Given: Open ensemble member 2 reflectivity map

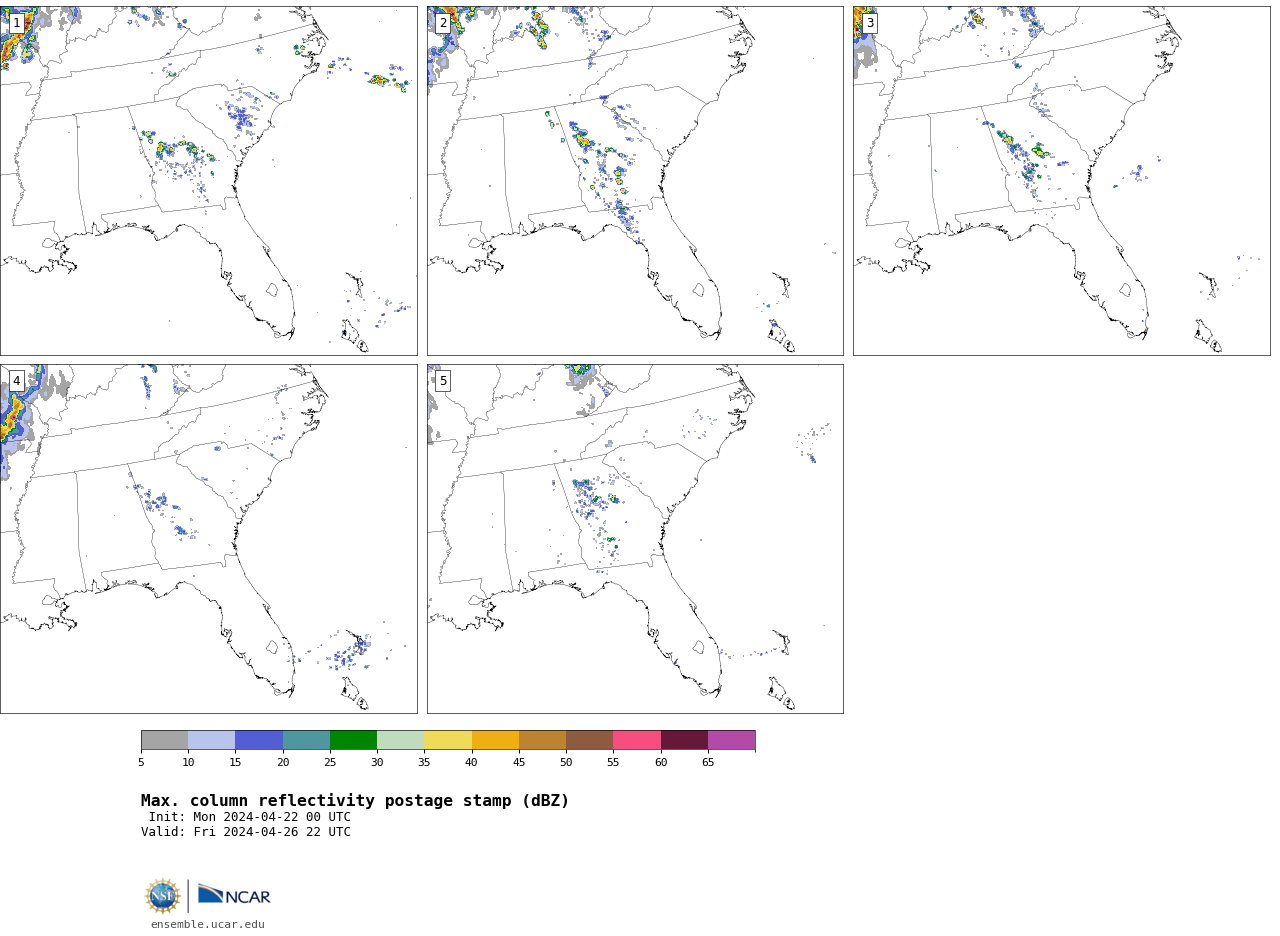Looking at the screenshot, I should click(635, 181).
